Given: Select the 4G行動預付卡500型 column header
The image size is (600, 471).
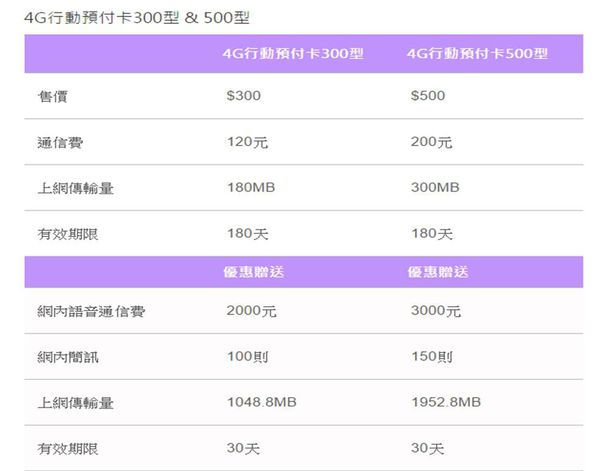Looking at the screenshot, I should coord(477,54).
